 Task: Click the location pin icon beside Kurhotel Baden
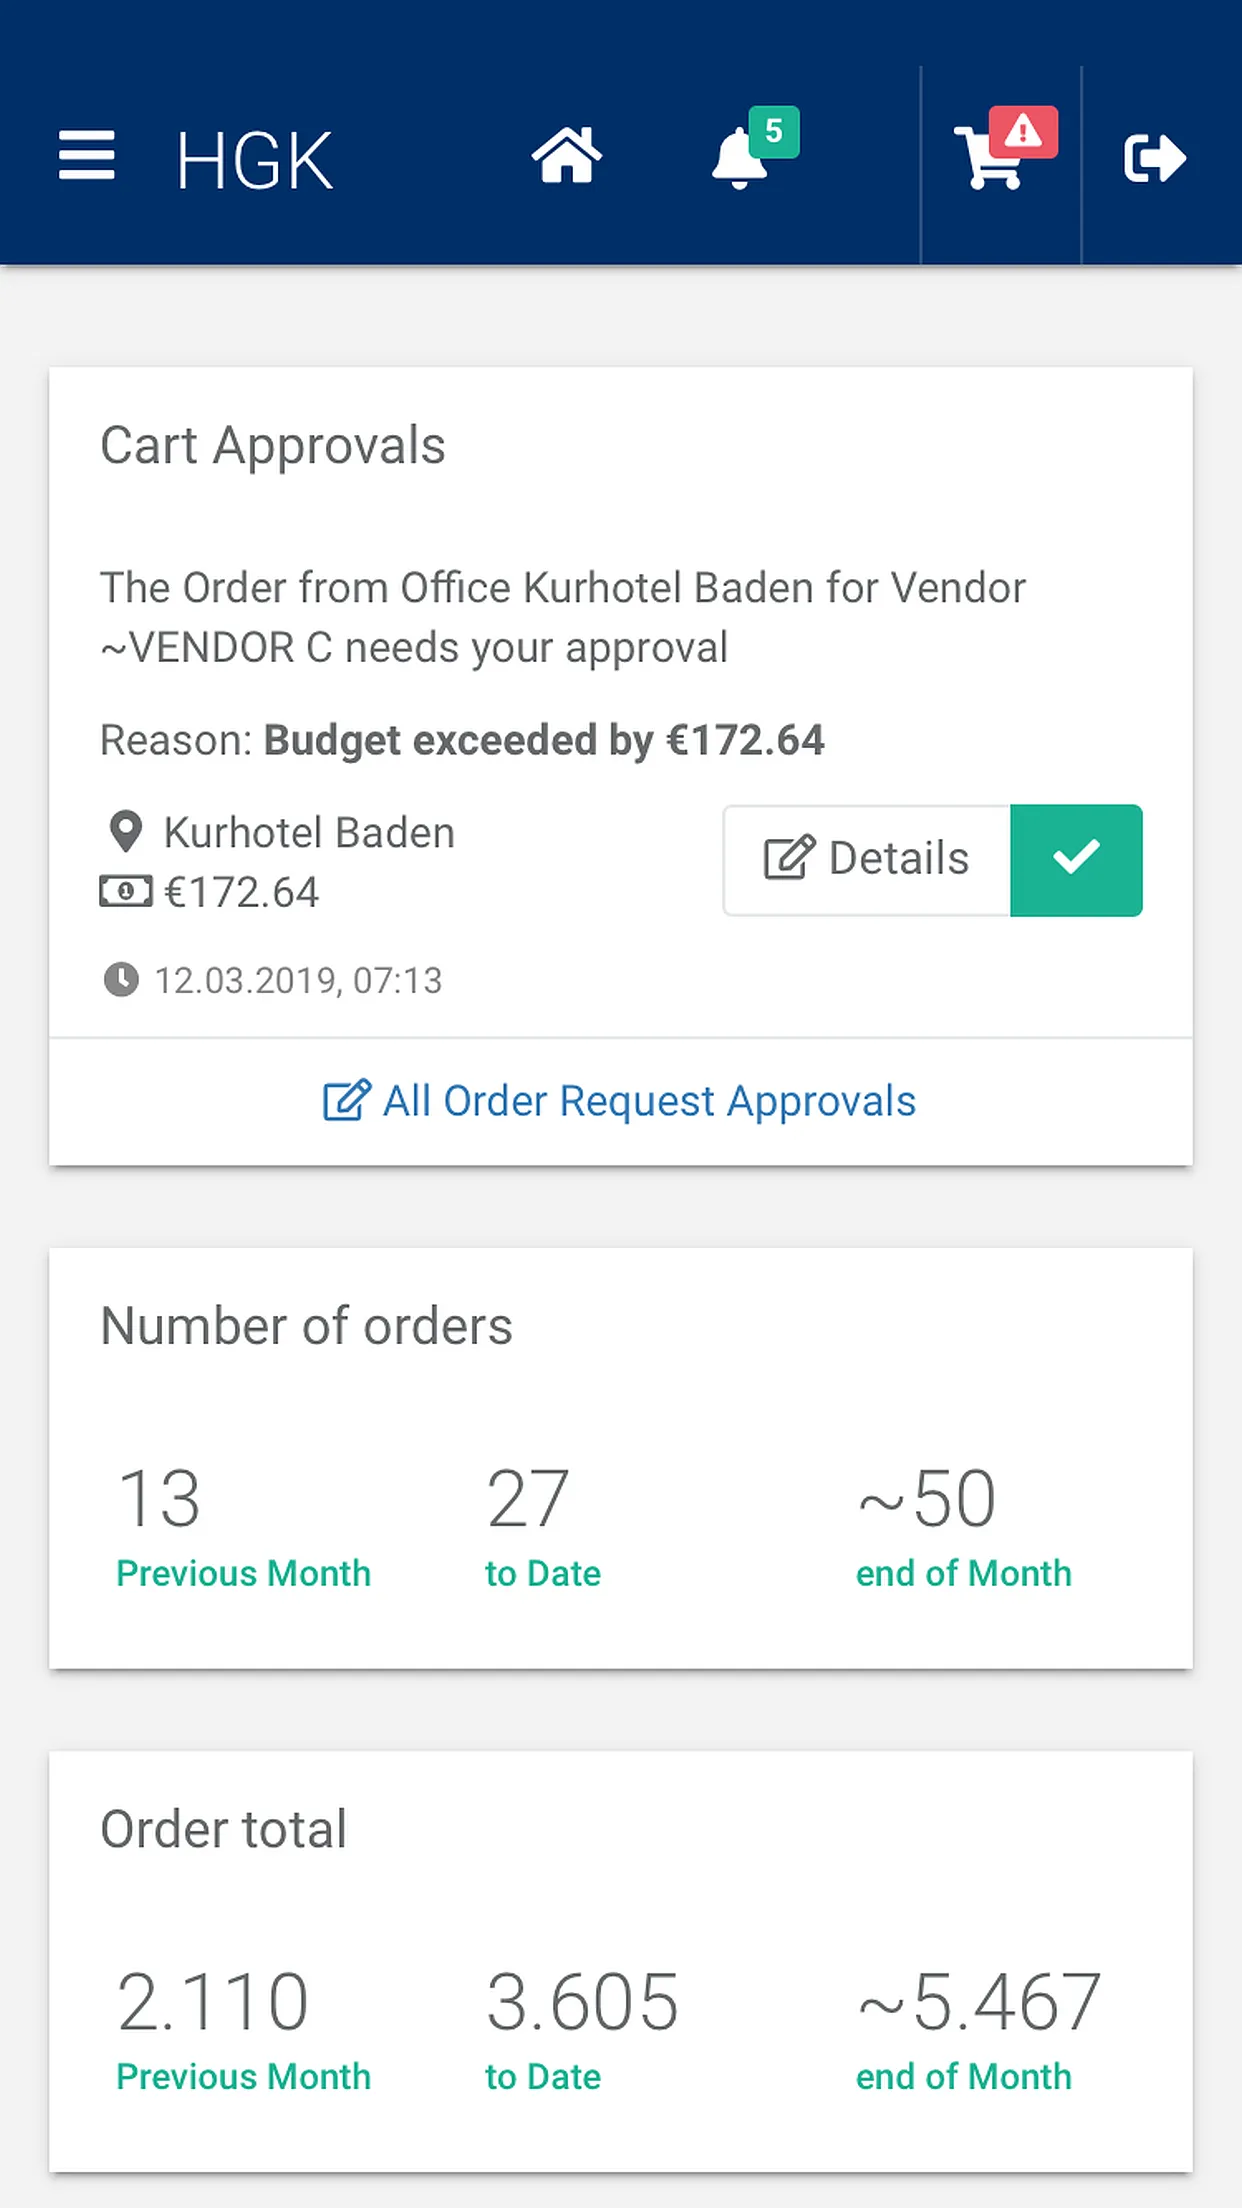click(x=126, y=832)
